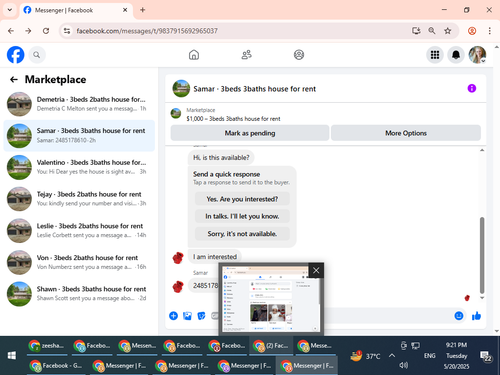
Task: Open Von 3beds 2baths conversation
Action: (x=79, y=262)
